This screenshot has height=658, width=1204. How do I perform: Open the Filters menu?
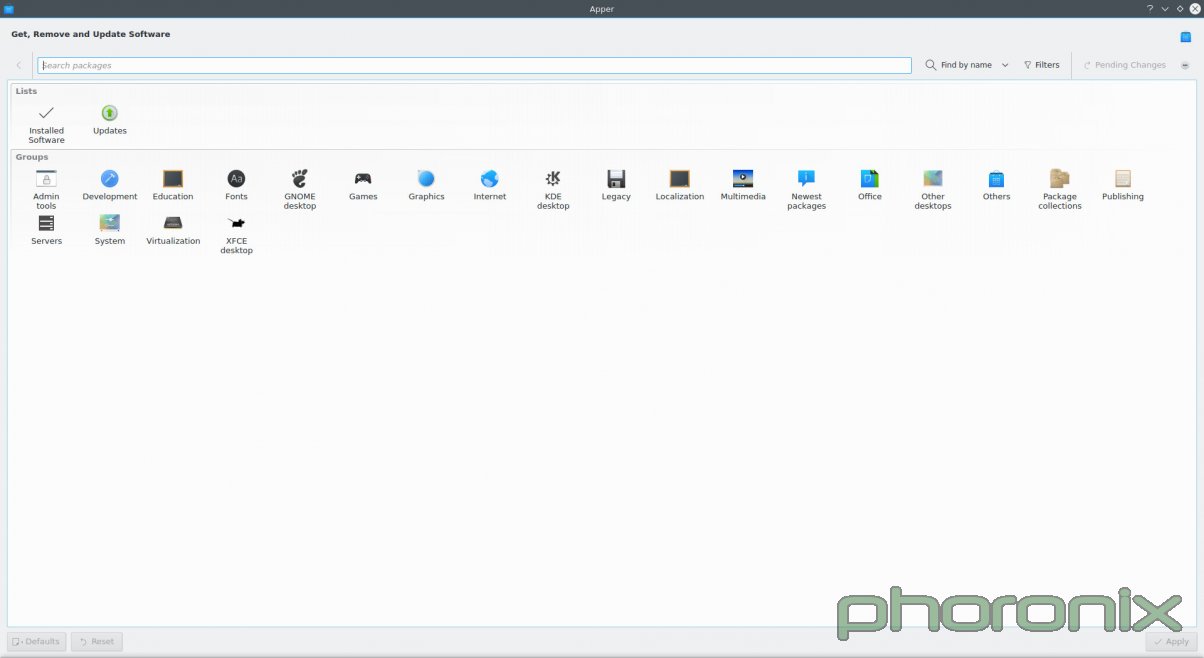click(1042, 64)
